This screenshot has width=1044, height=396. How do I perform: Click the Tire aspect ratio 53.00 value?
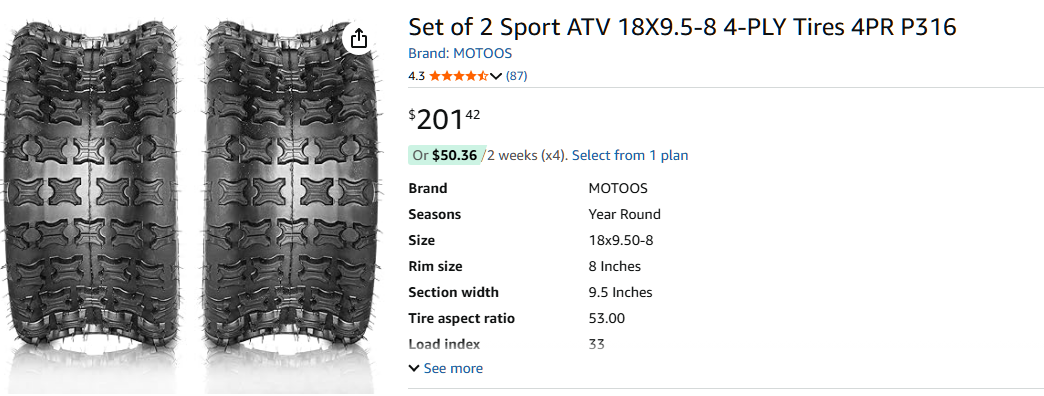[x=607, y=318]
